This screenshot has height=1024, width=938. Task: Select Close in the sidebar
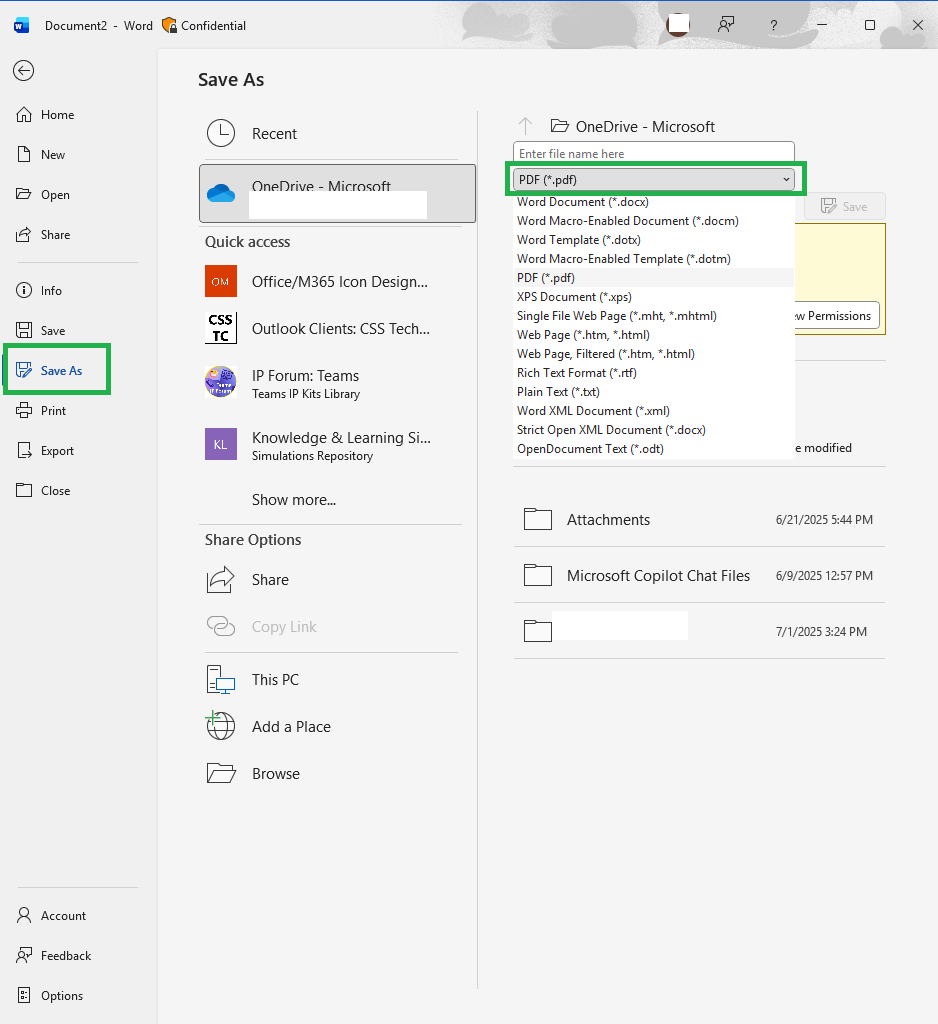43,490
